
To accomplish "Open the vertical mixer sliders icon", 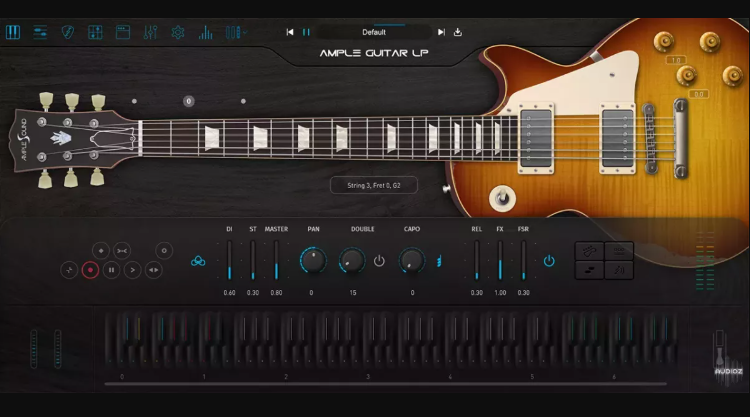I will coord(150,32).
